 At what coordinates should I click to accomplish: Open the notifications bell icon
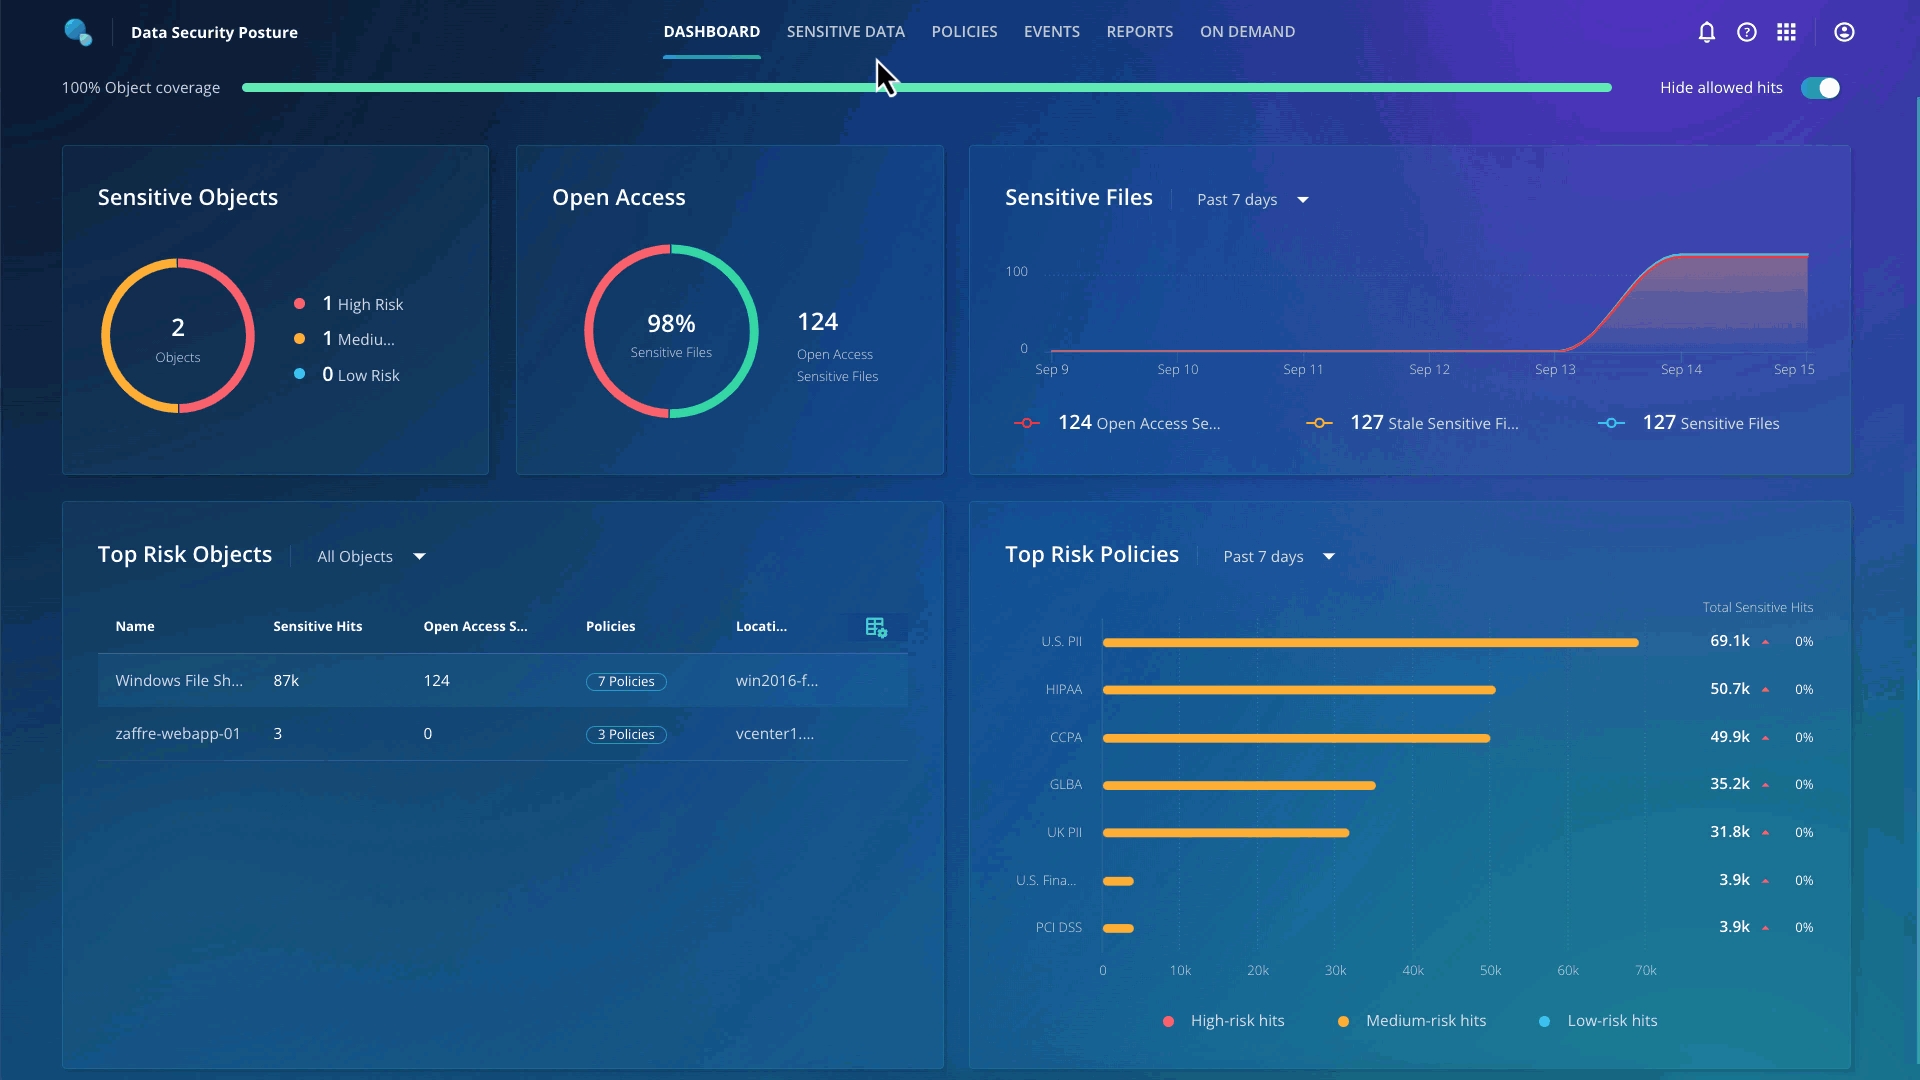click(x=1706, y=32)
